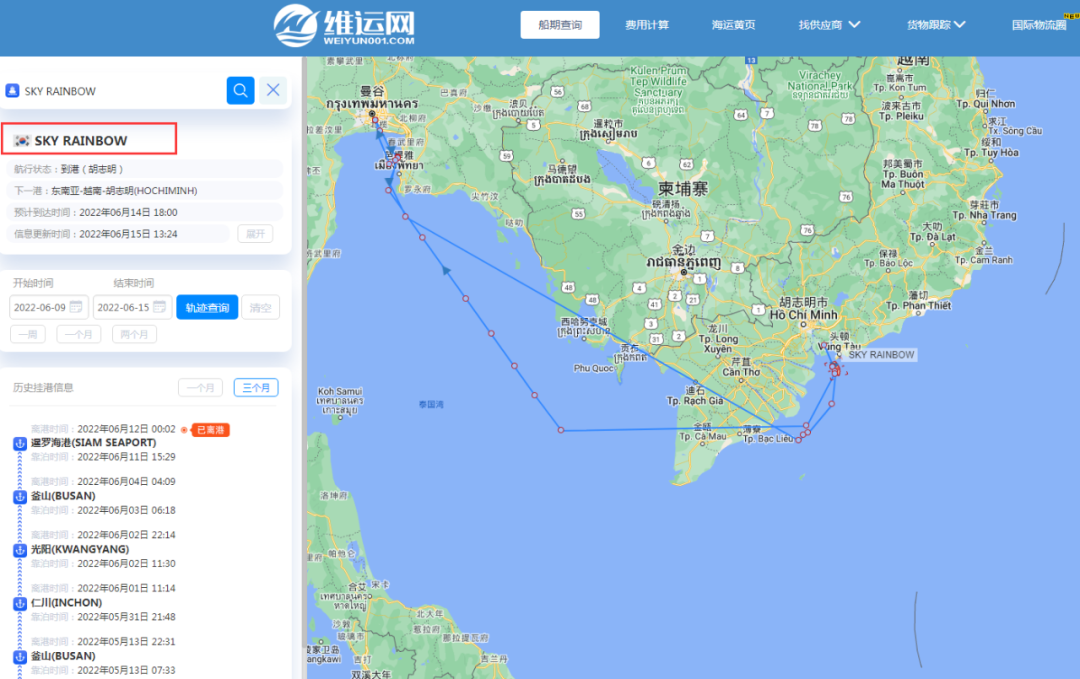Expand vessel details with 展开 button
Image resolution: width=1080 pixels, height=679 pixels.
254,233
